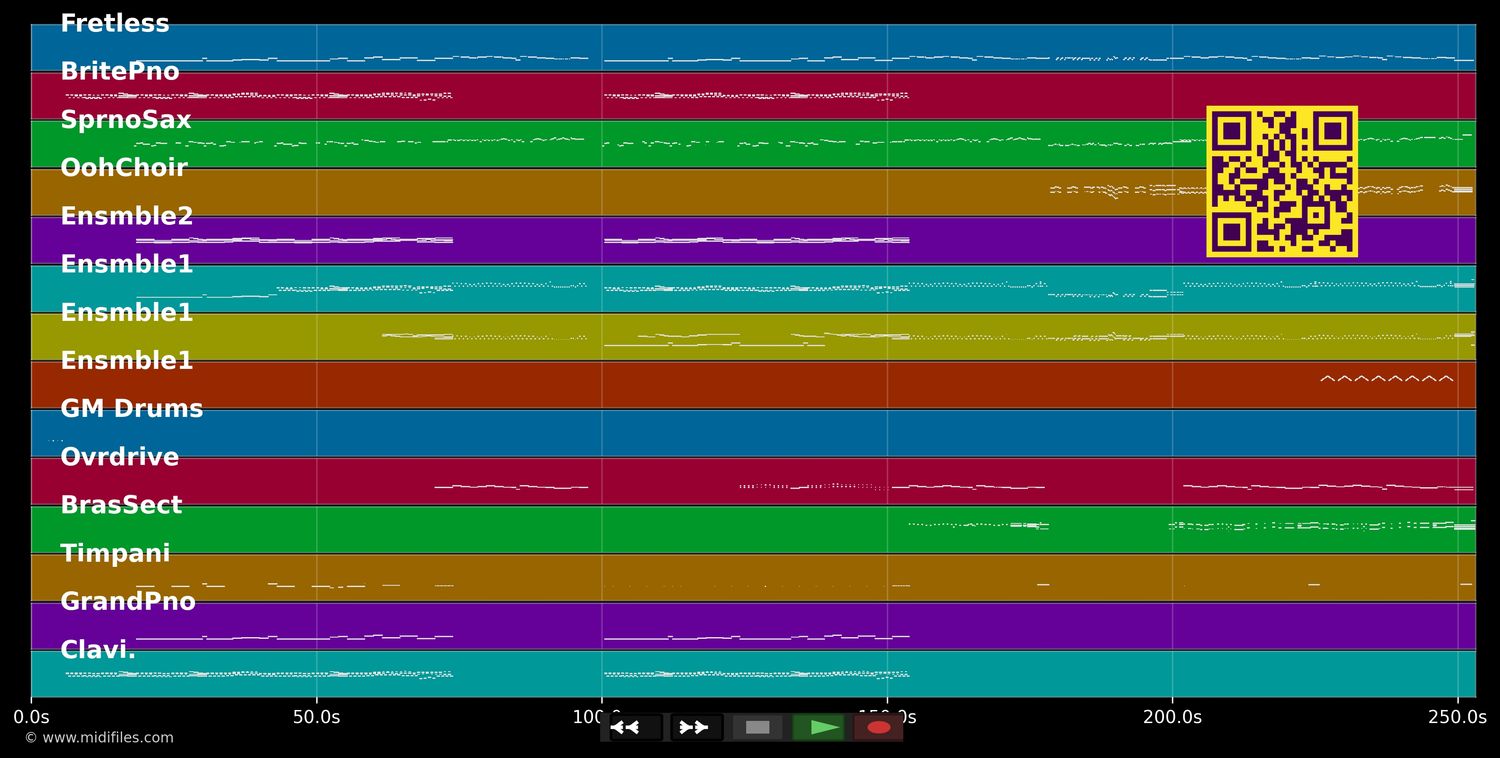Viewport: 1500px width, 758px height.
Task: Select the Timpani track label
Action: 115,552
